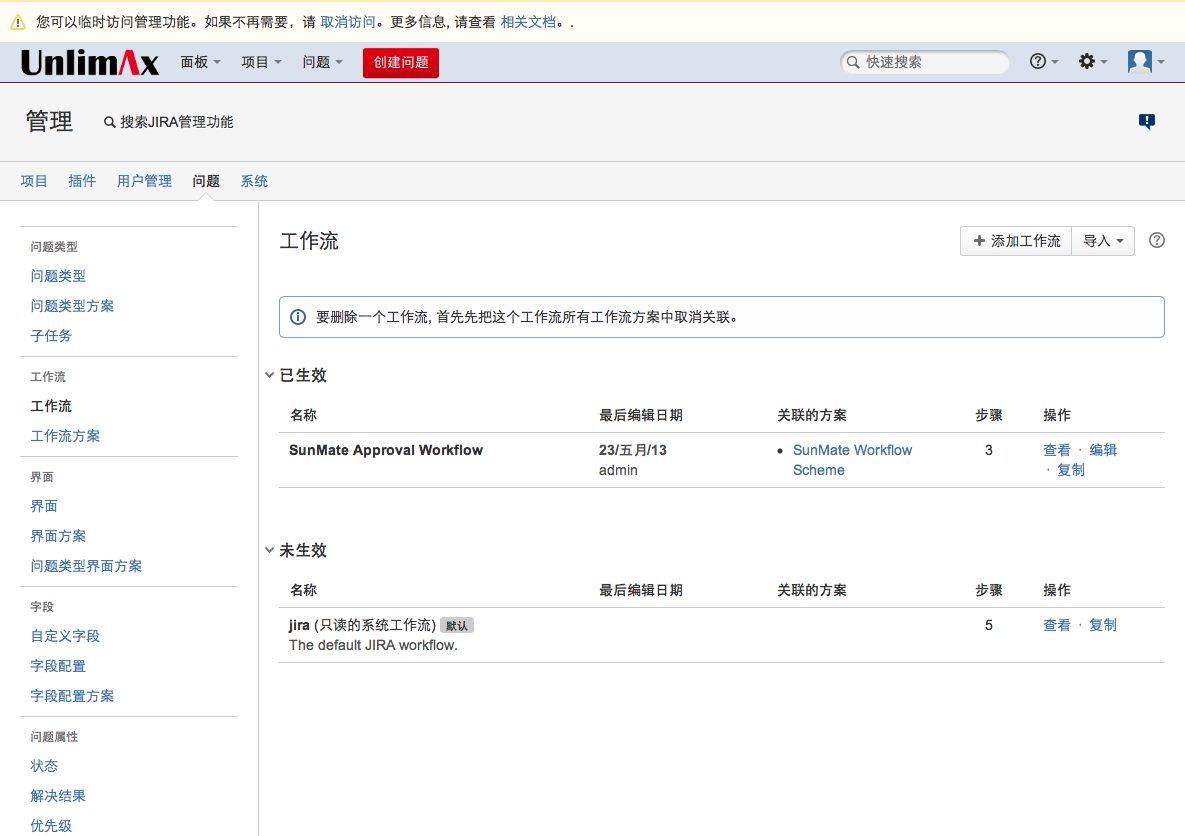
Task: Open the user avatar profile menu
Action: click(1145, 62)
